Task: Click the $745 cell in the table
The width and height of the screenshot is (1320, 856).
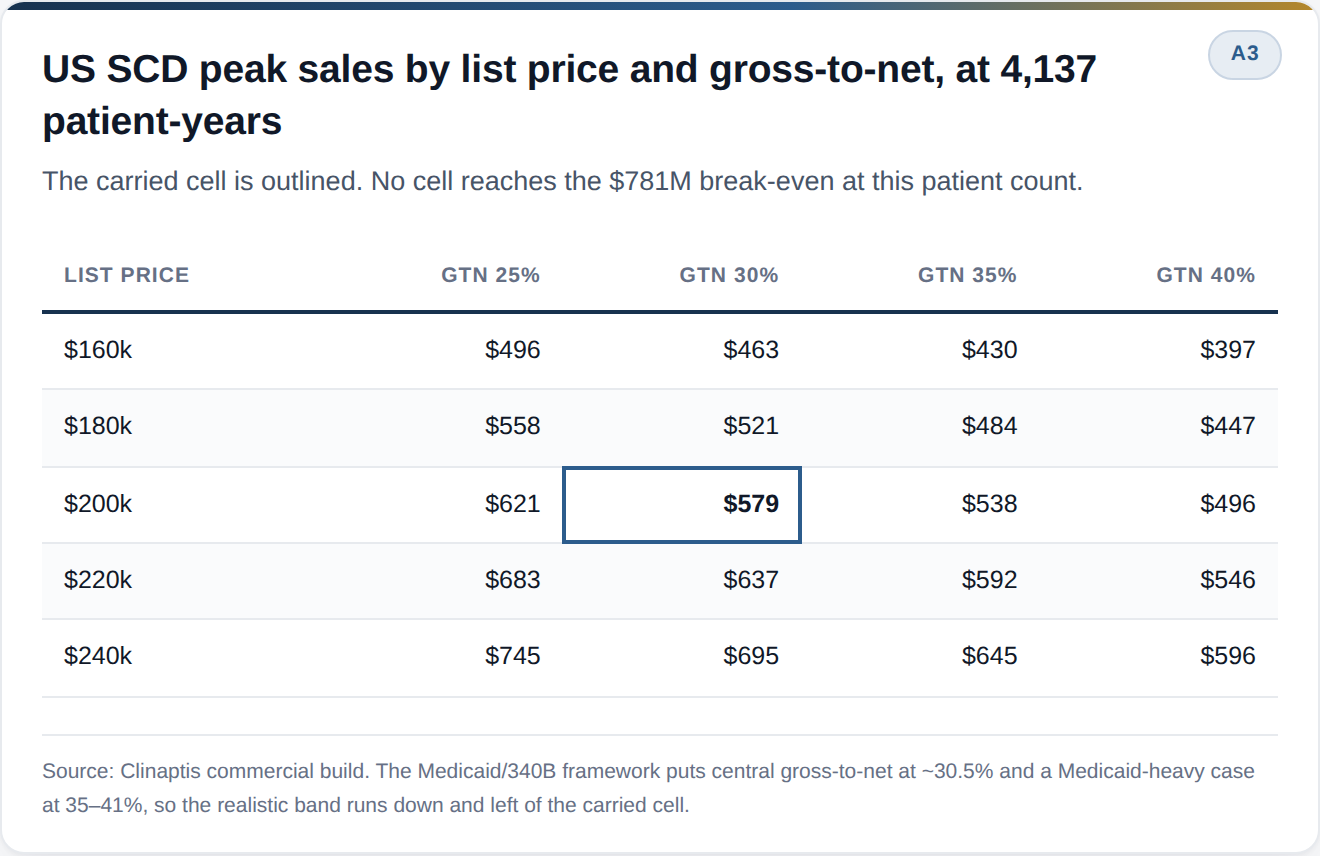Action: coord(513,657)
